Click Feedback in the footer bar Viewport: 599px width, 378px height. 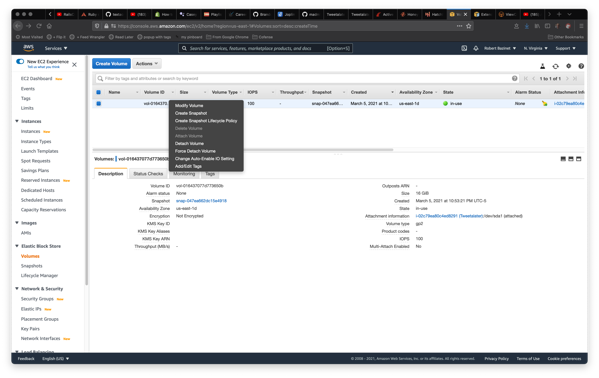click(26, 359)
